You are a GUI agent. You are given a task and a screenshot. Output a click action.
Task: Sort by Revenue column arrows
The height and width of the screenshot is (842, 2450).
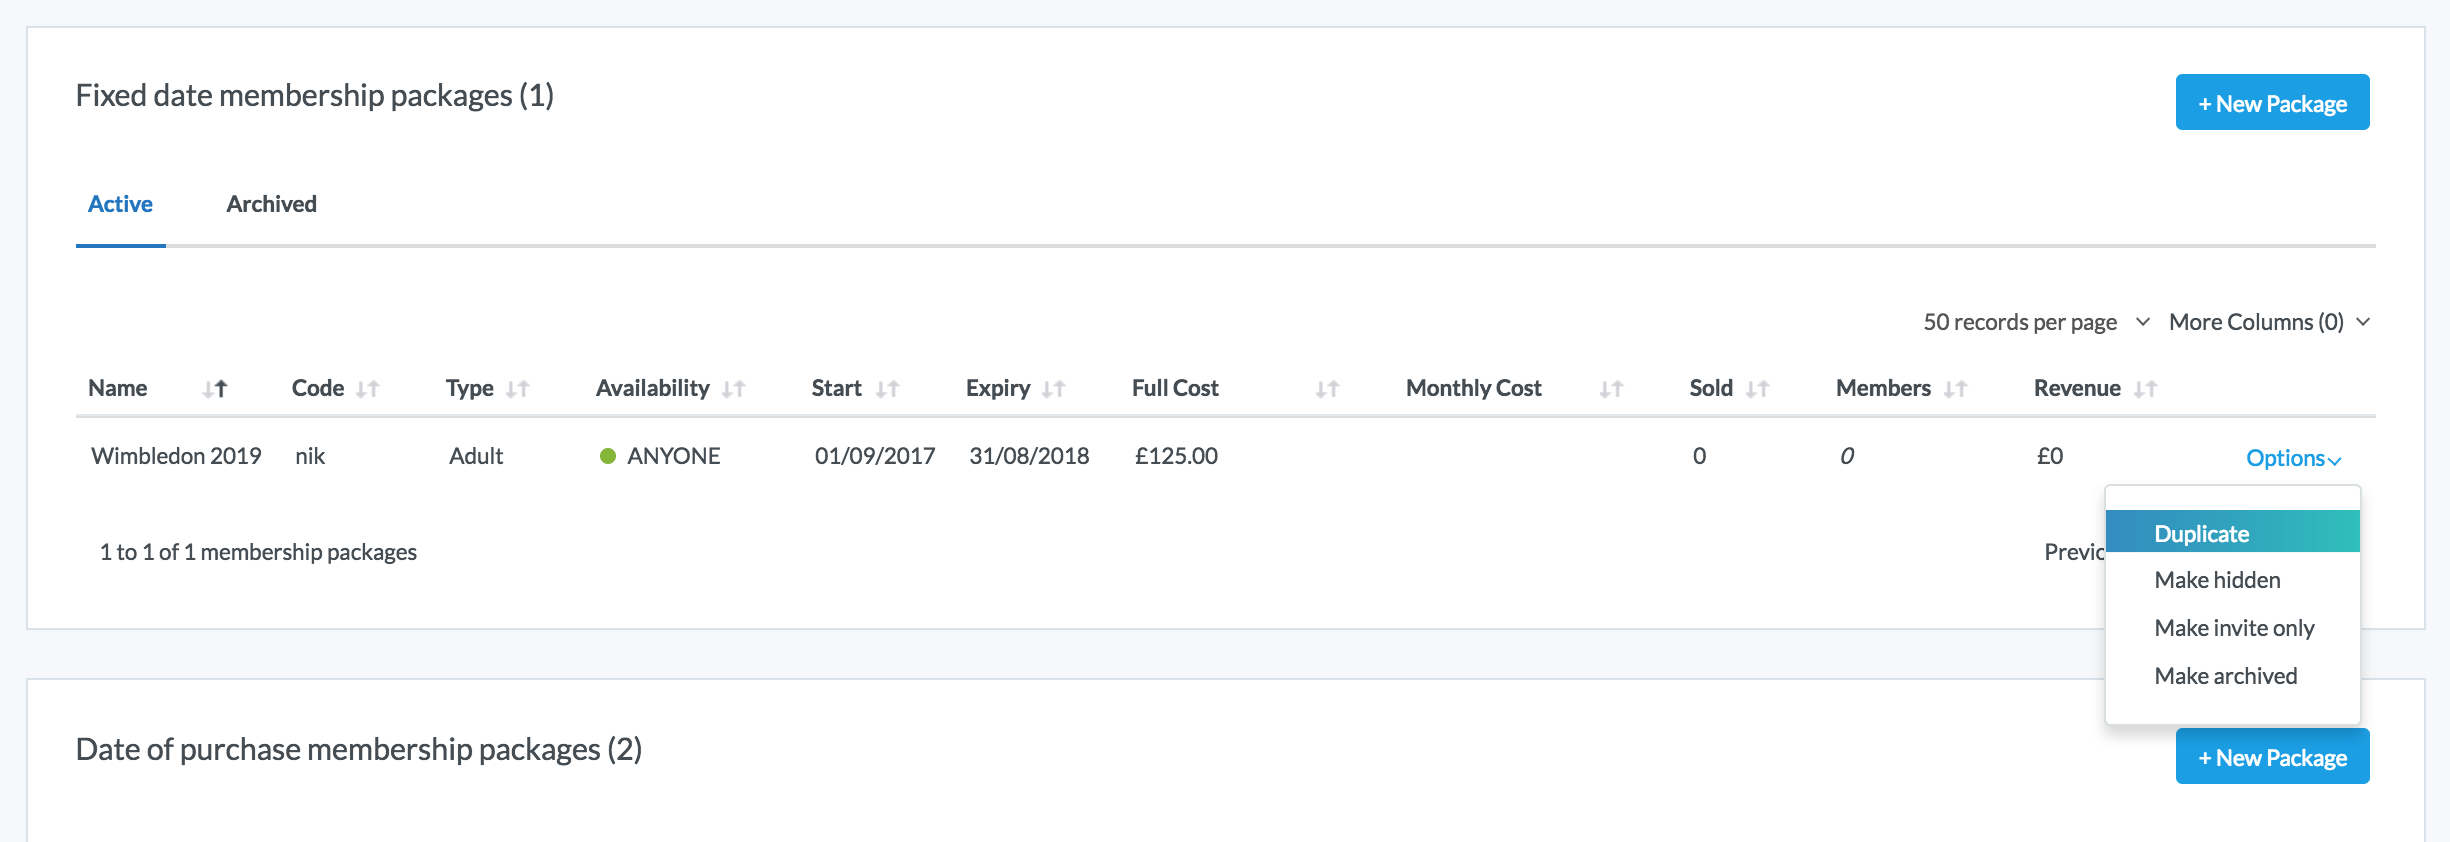[2145, 389]
